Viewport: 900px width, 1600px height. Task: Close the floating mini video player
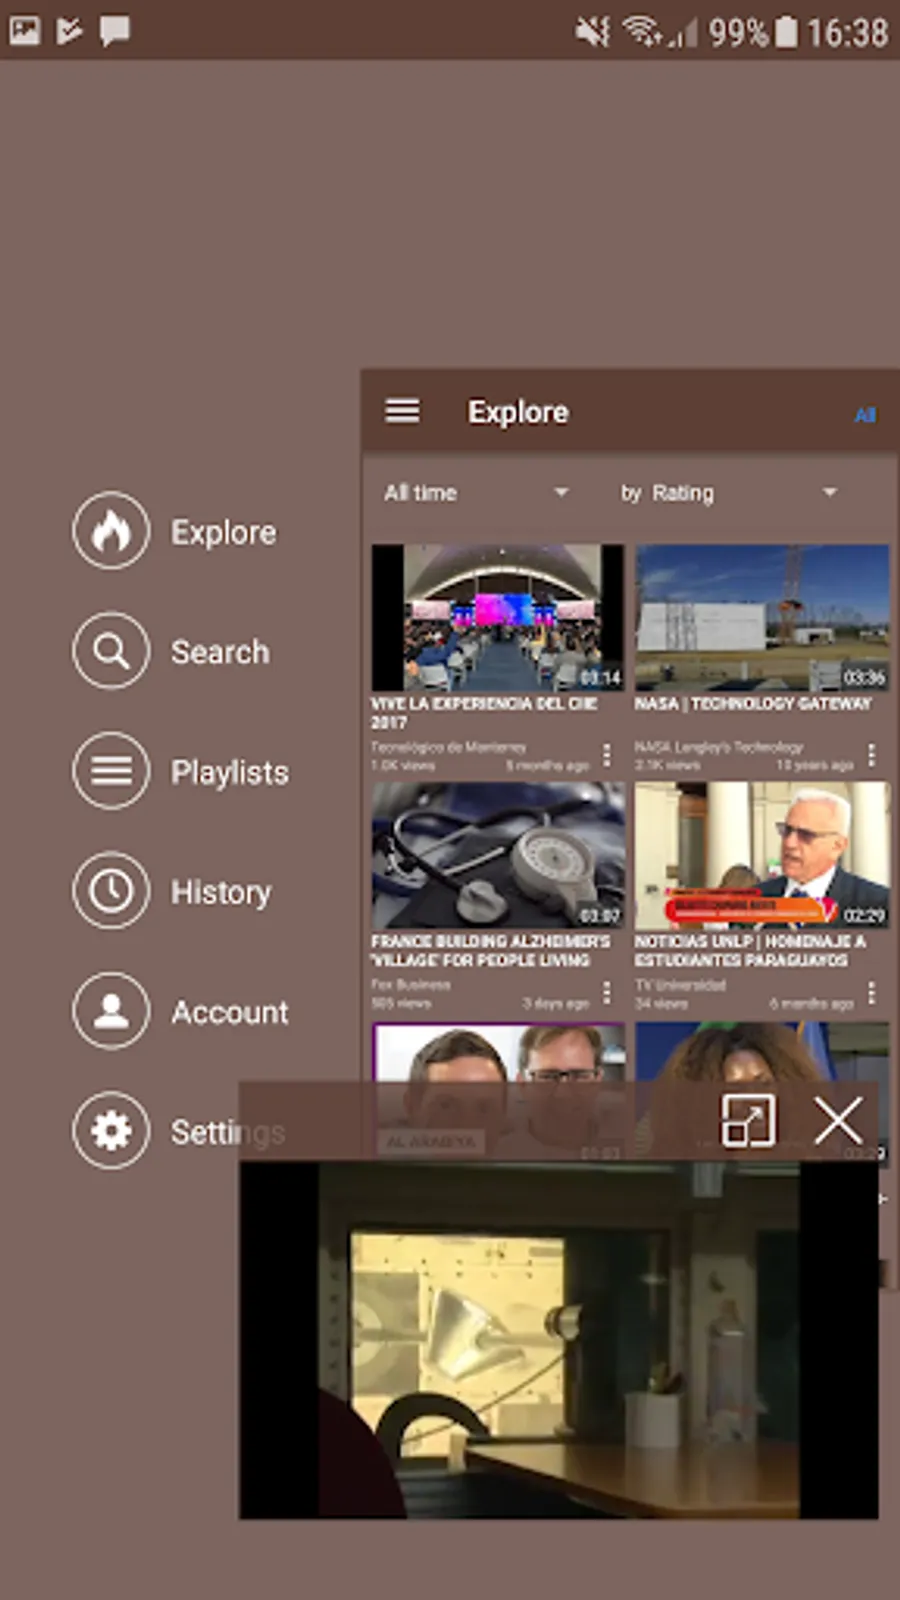[838, 1120]
